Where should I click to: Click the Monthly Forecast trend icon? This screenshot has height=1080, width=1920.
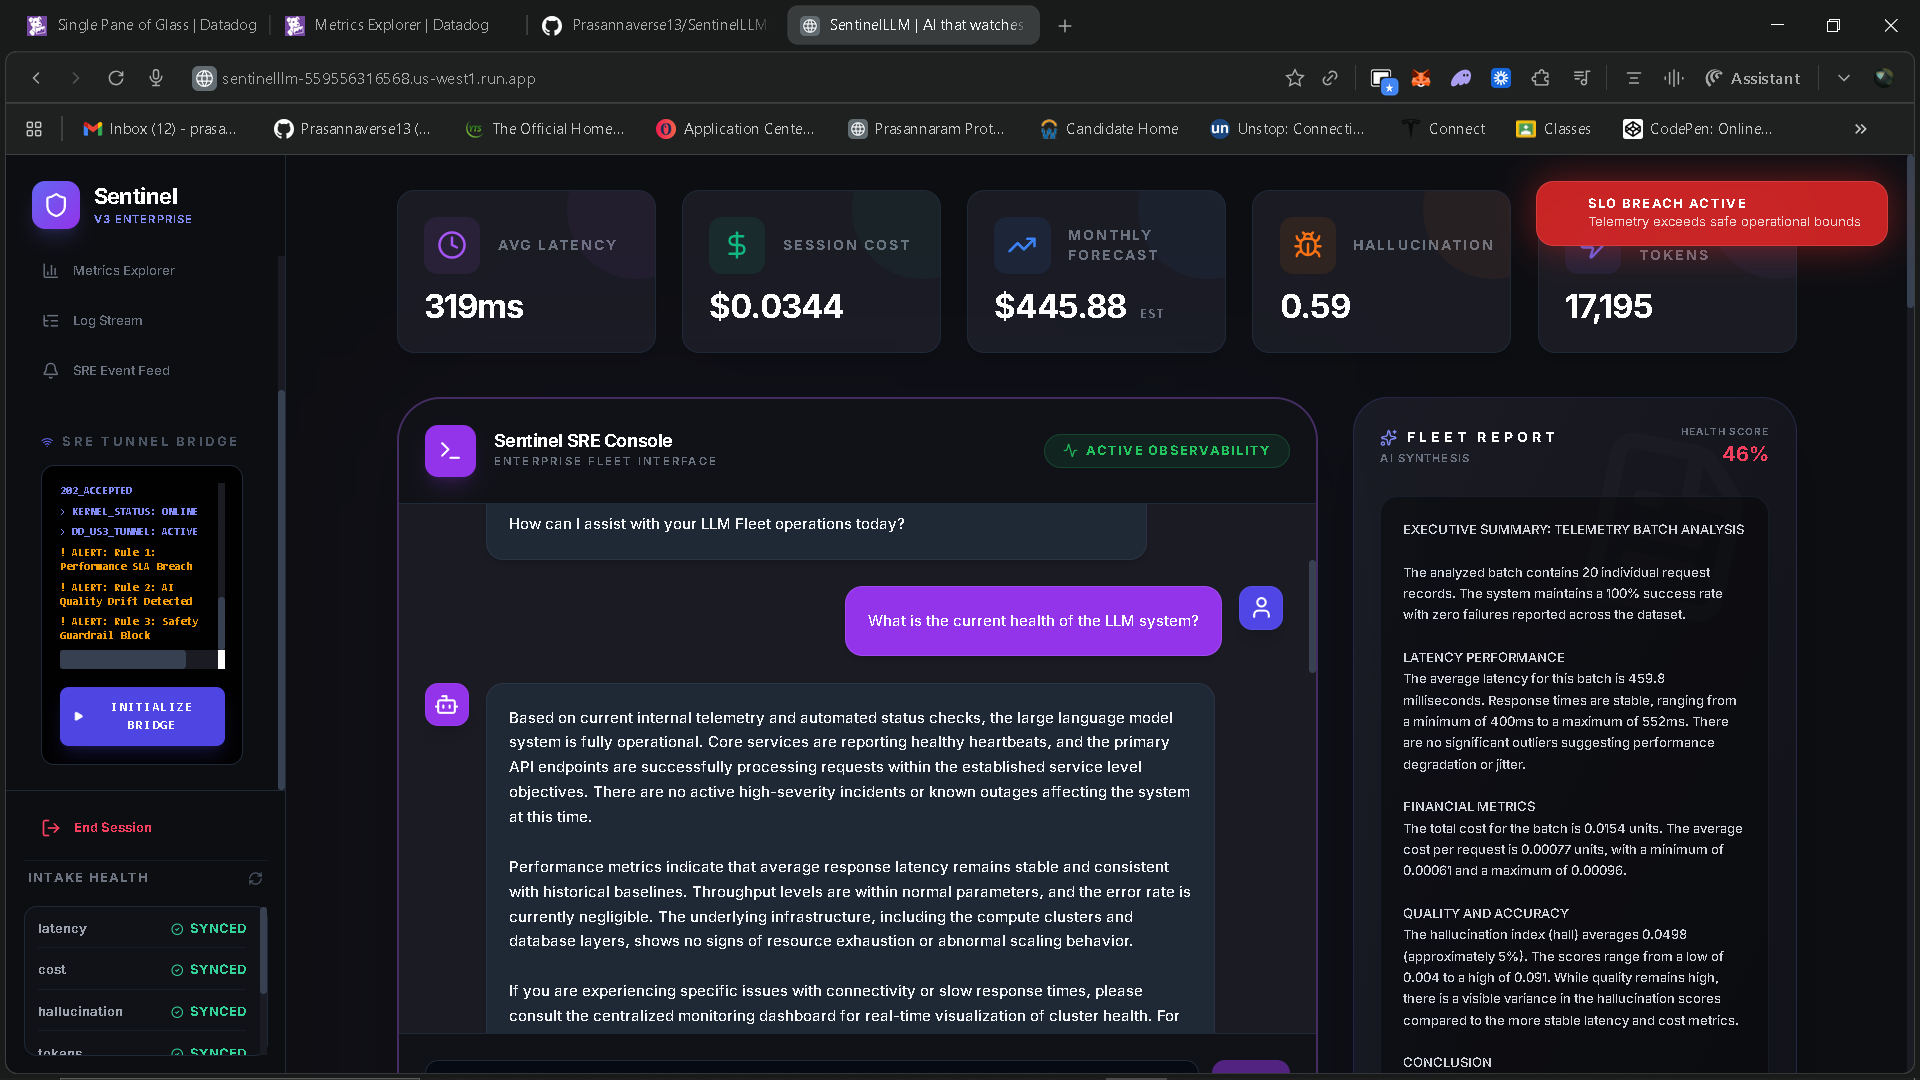[1022, 245]
